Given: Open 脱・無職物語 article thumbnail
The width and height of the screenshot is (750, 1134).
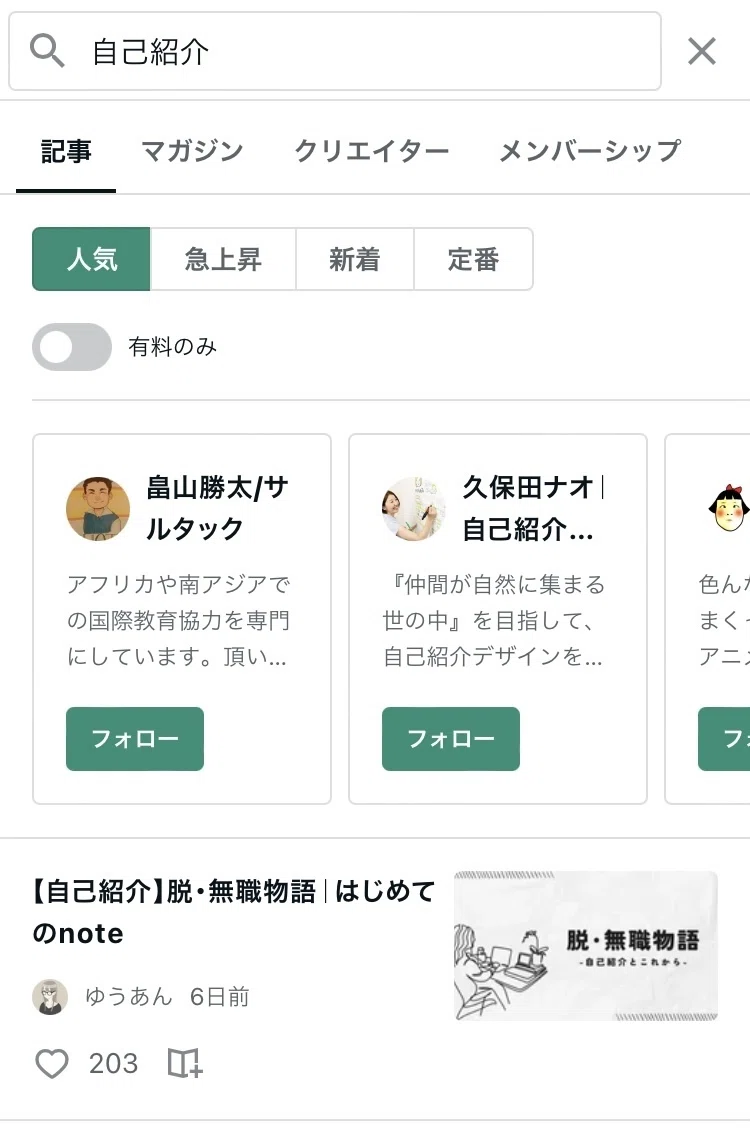Looking at the screenshot, I should 586,946.
